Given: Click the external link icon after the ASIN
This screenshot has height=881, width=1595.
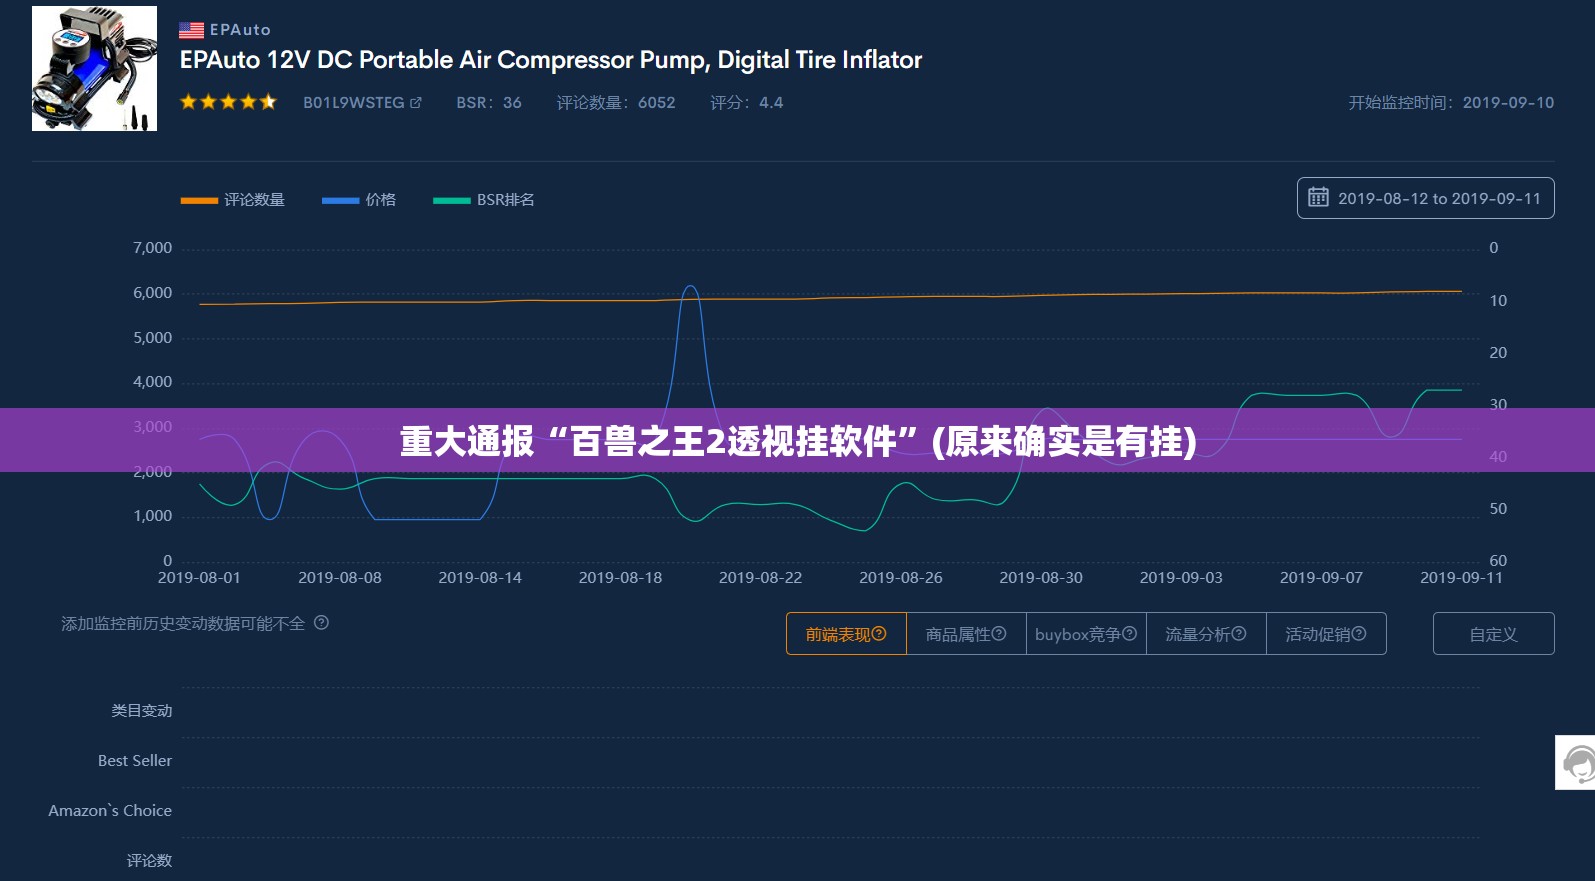Looking at the screenshot, I should [416, 102].
